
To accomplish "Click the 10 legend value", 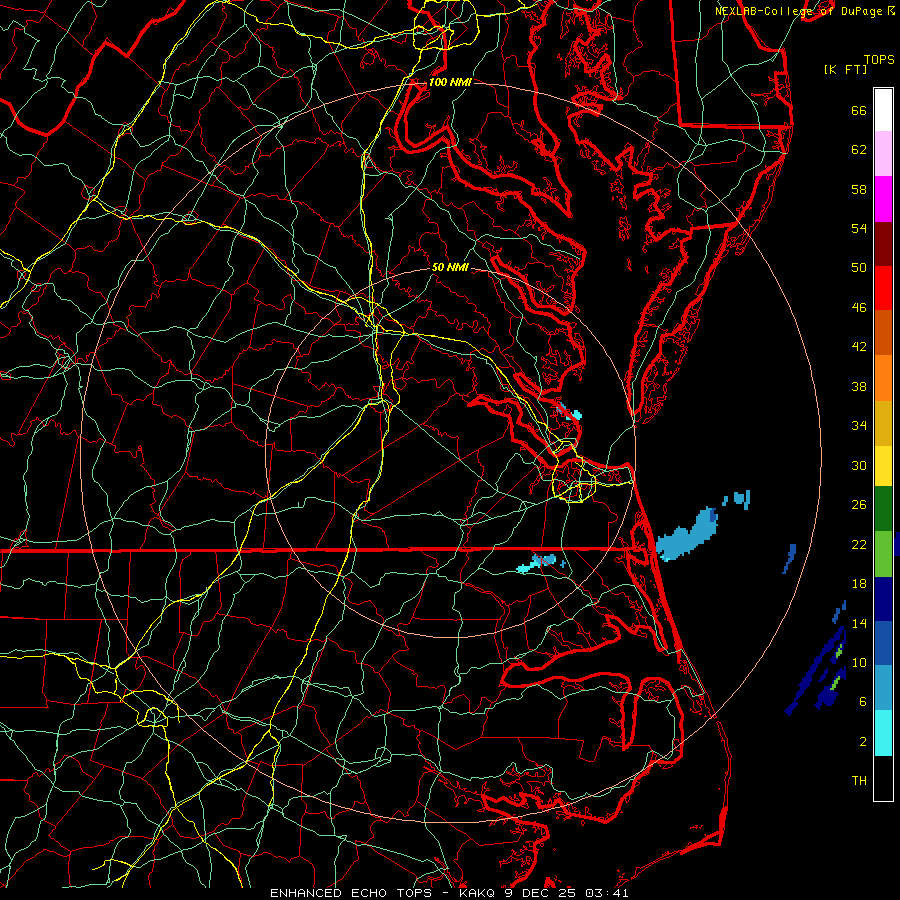I will point(859,662).
